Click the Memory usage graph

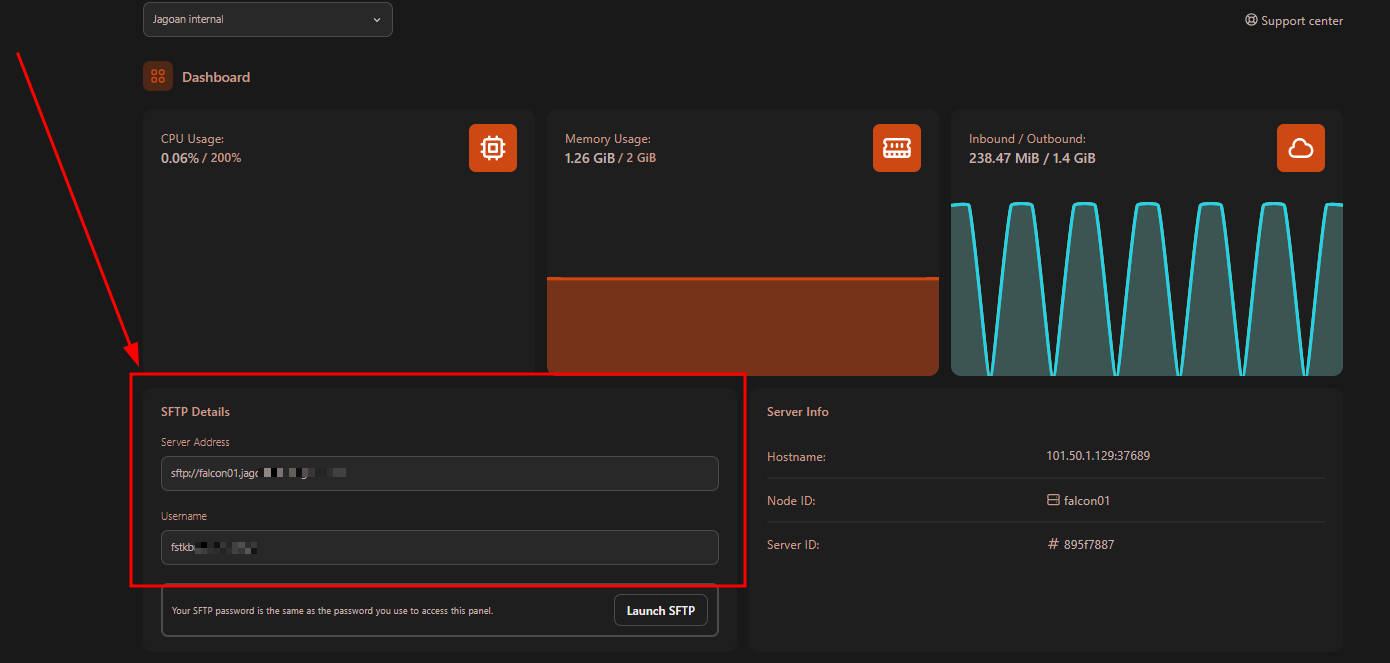point(743,326)
